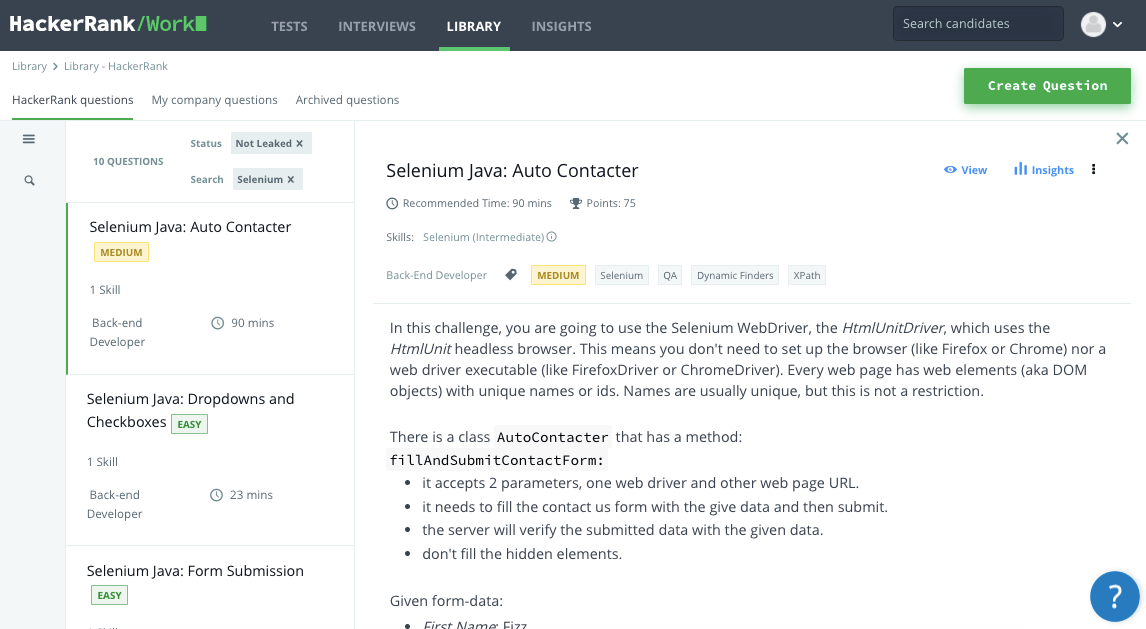This screenshot has height=629, width=1146.
Task: Switch to the Insights nav tab
Action: [561, 26]
